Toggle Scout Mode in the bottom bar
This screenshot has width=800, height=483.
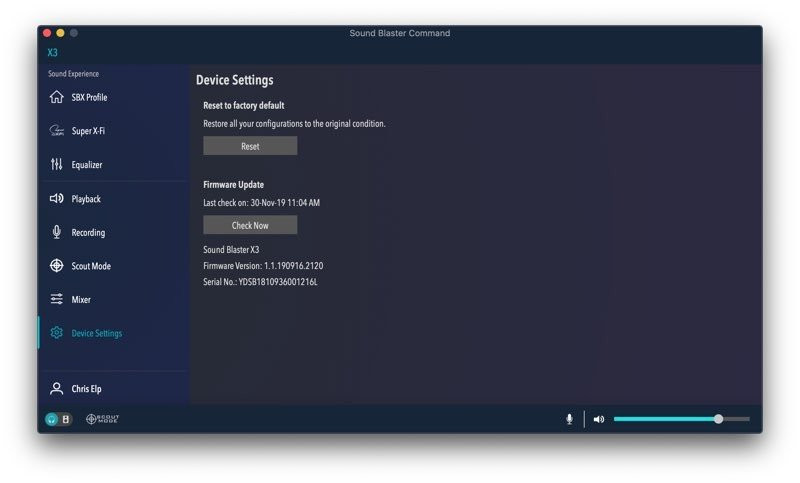click(102, 419)
